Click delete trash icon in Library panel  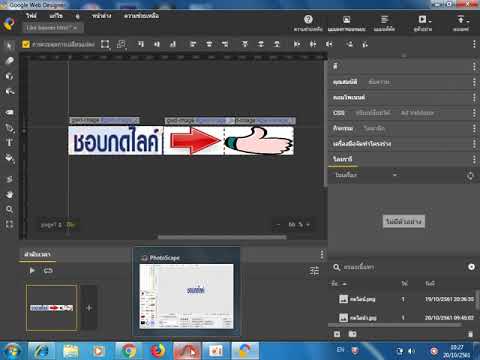(x=470, y=334)
